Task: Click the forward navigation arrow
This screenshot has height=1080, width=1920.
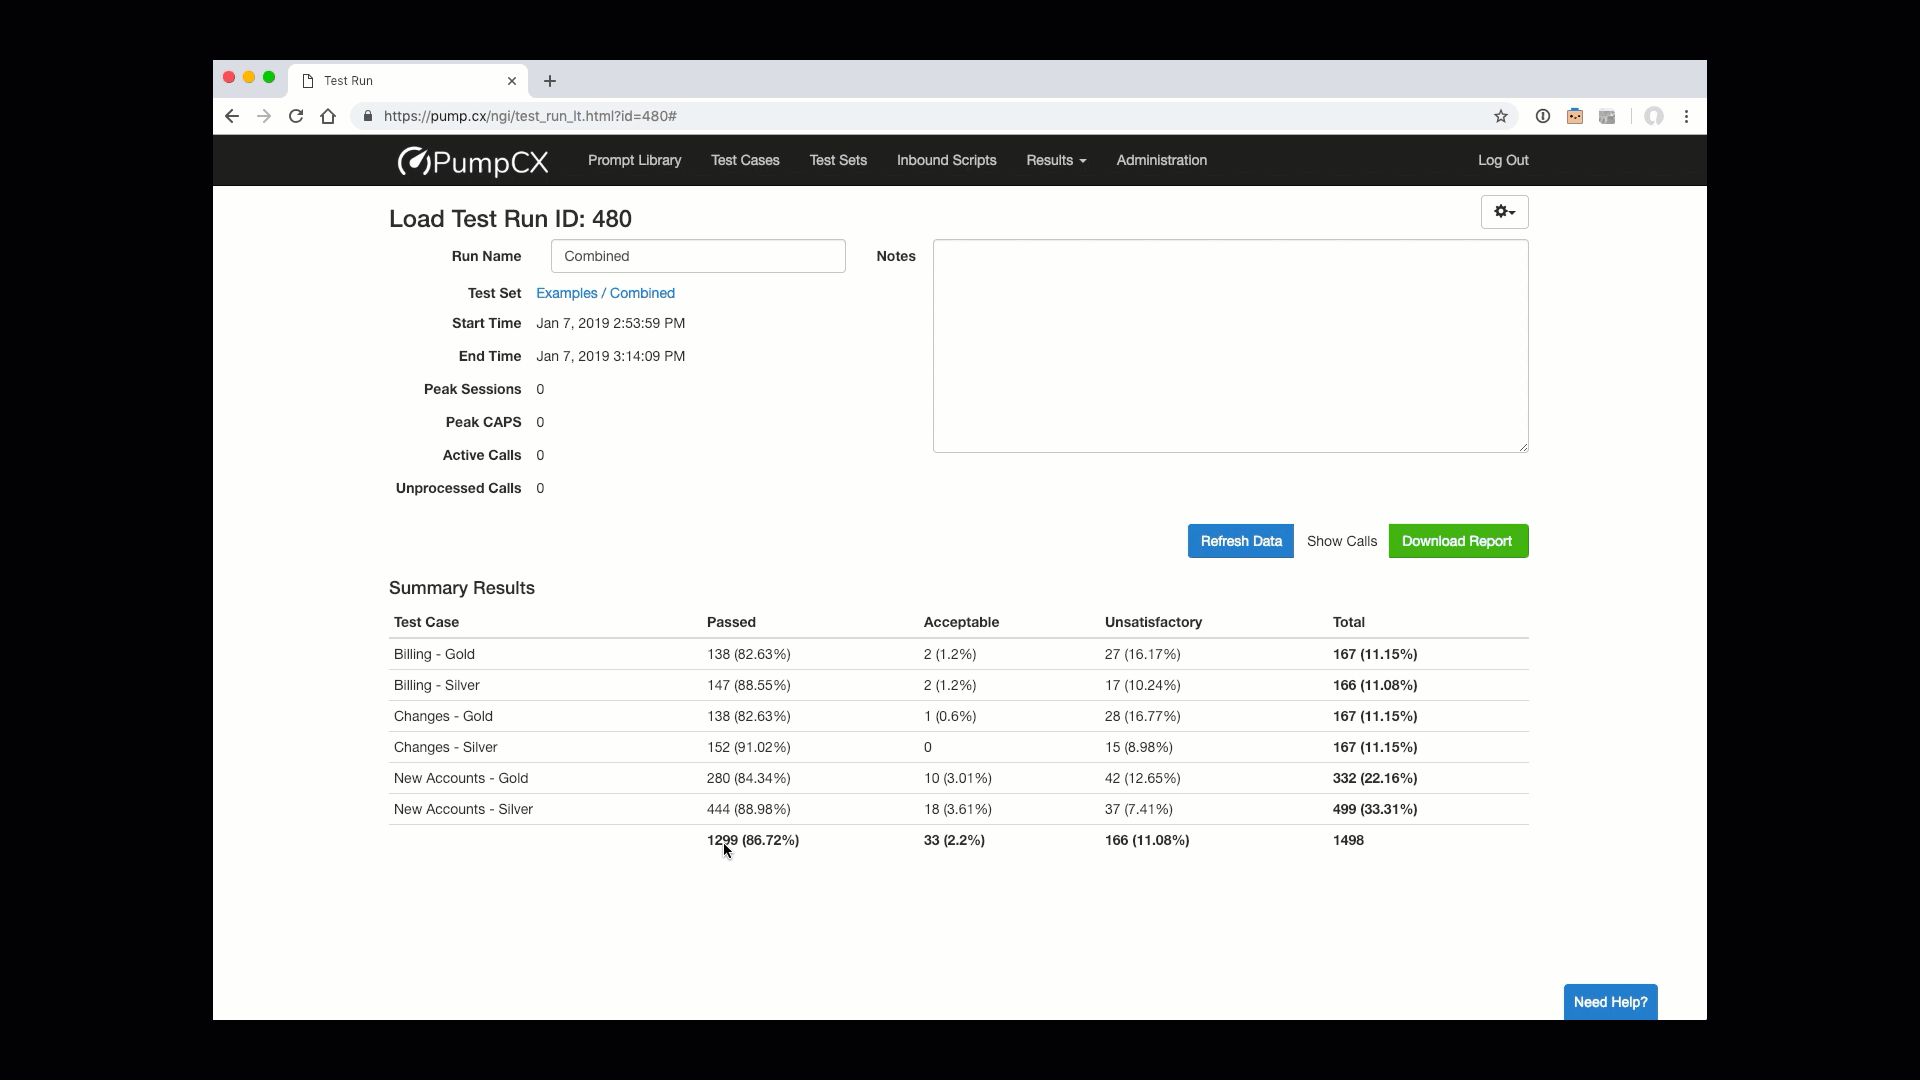Action: 263,116
